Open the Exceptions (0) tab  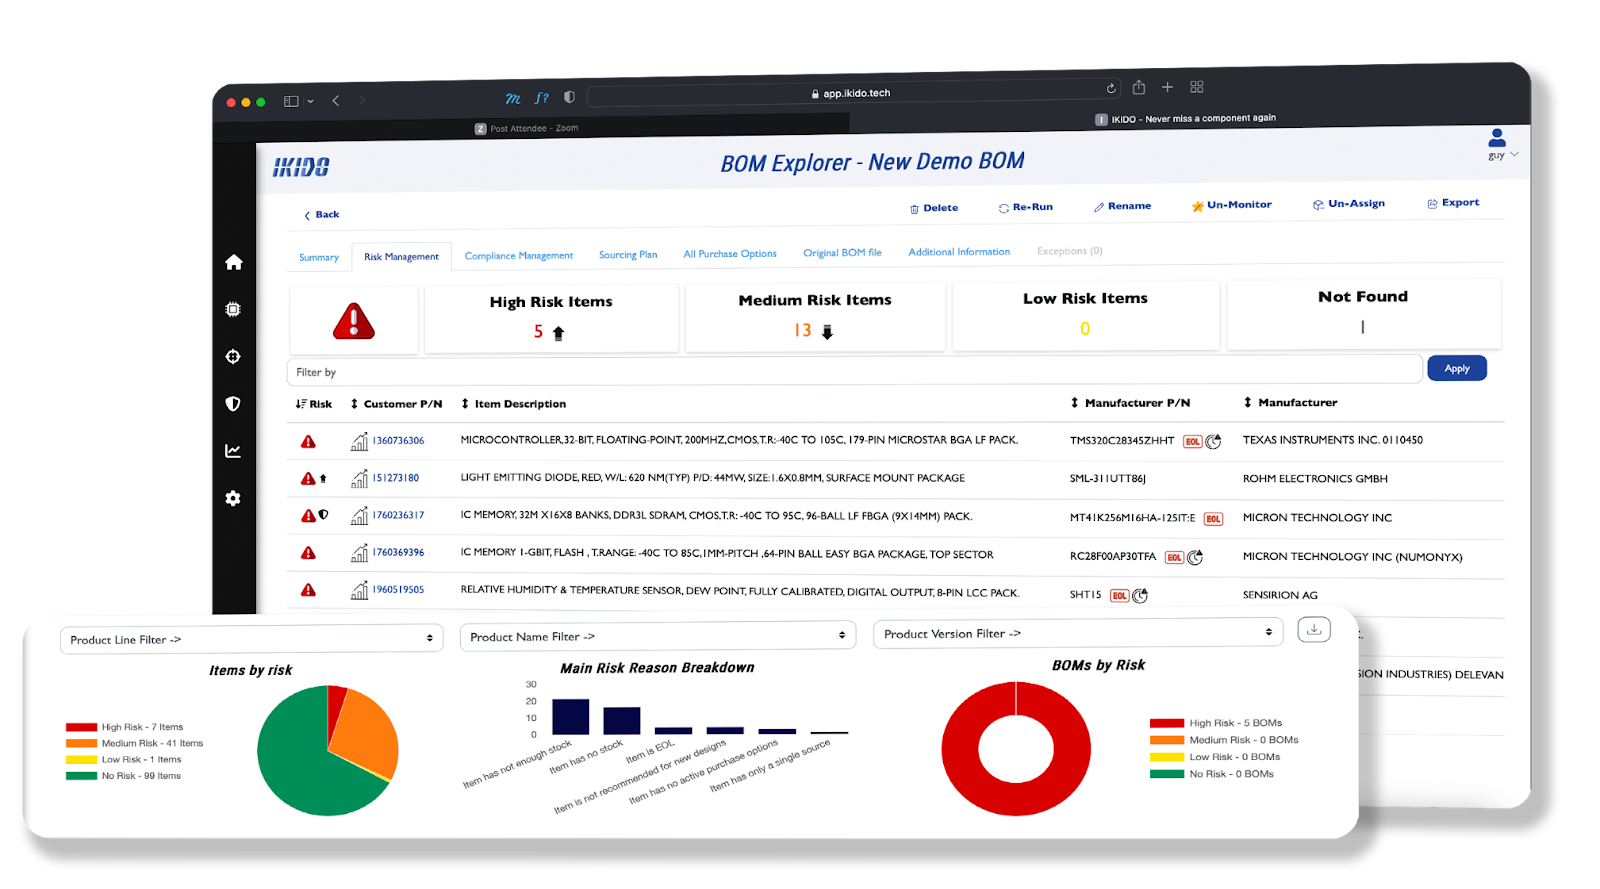pyautogui.click(x=1069, y=250)
